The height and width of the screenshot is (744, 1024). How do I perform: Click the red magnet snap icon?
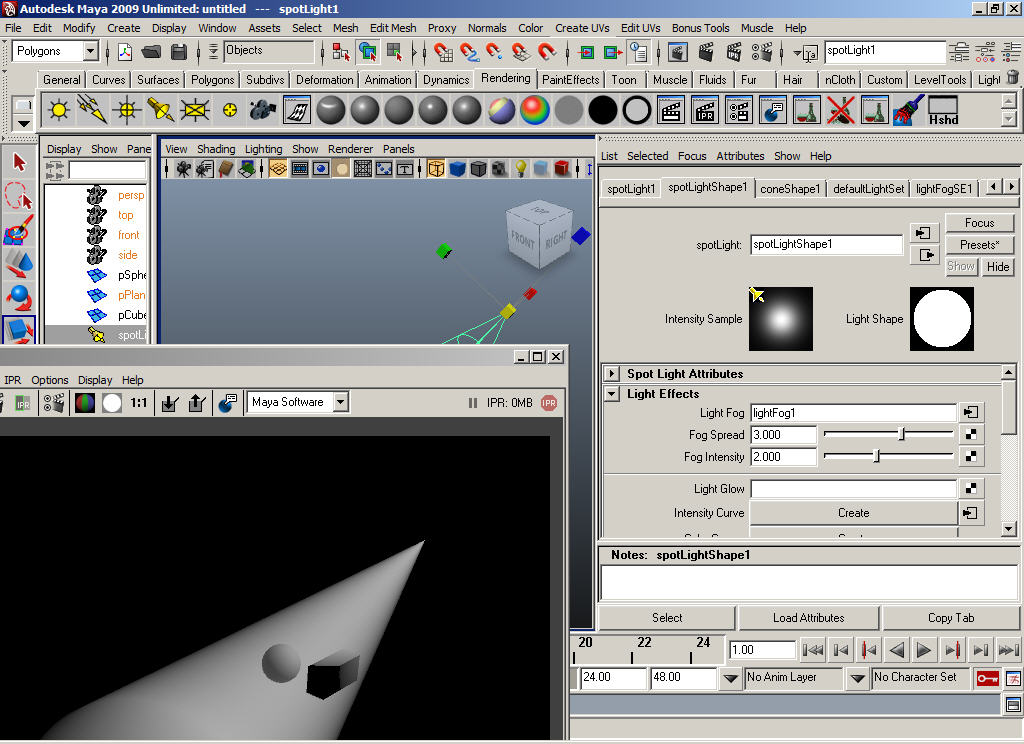click(x=546, y=52)
